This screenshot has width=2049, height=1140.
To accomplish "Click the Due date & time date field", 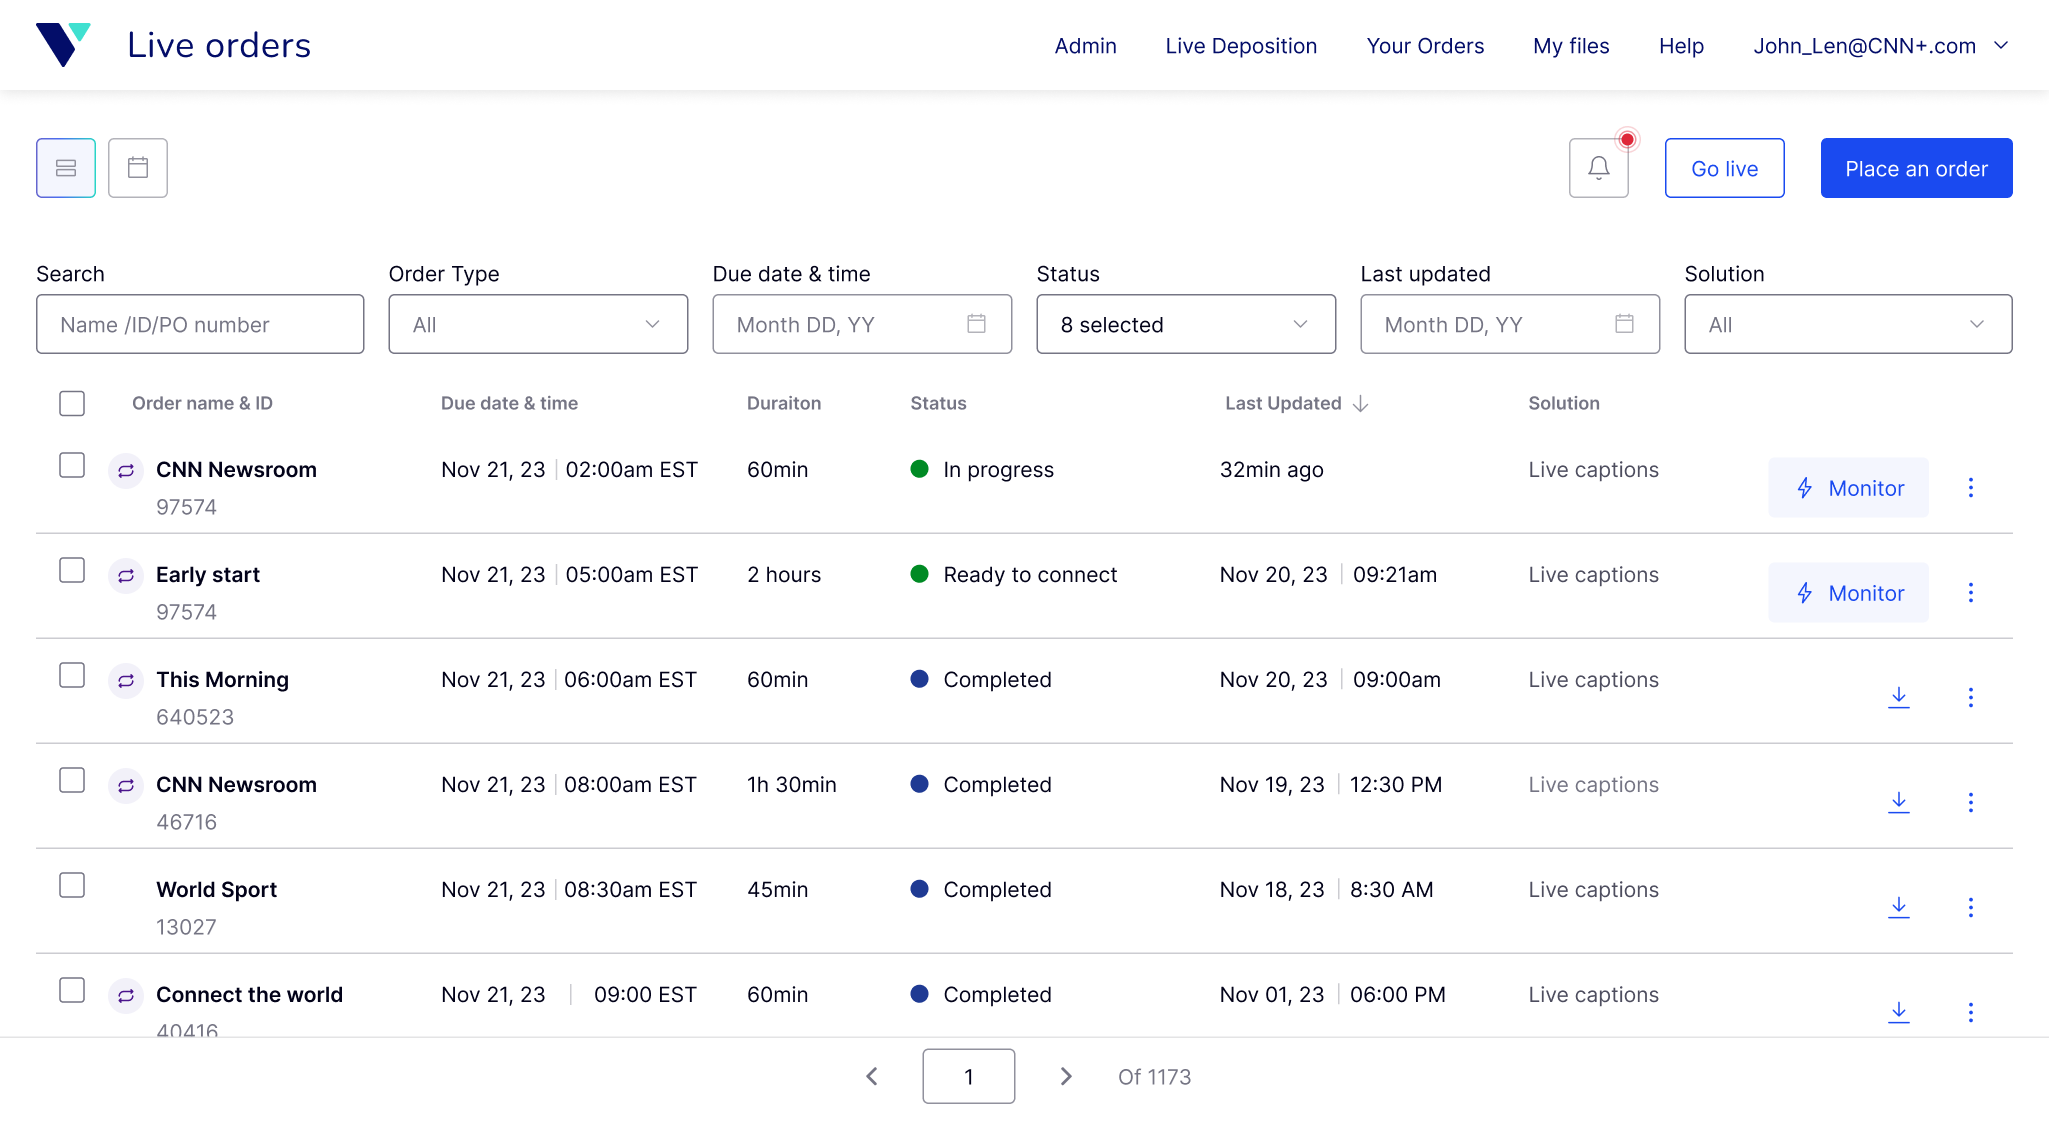I will 862,324.
